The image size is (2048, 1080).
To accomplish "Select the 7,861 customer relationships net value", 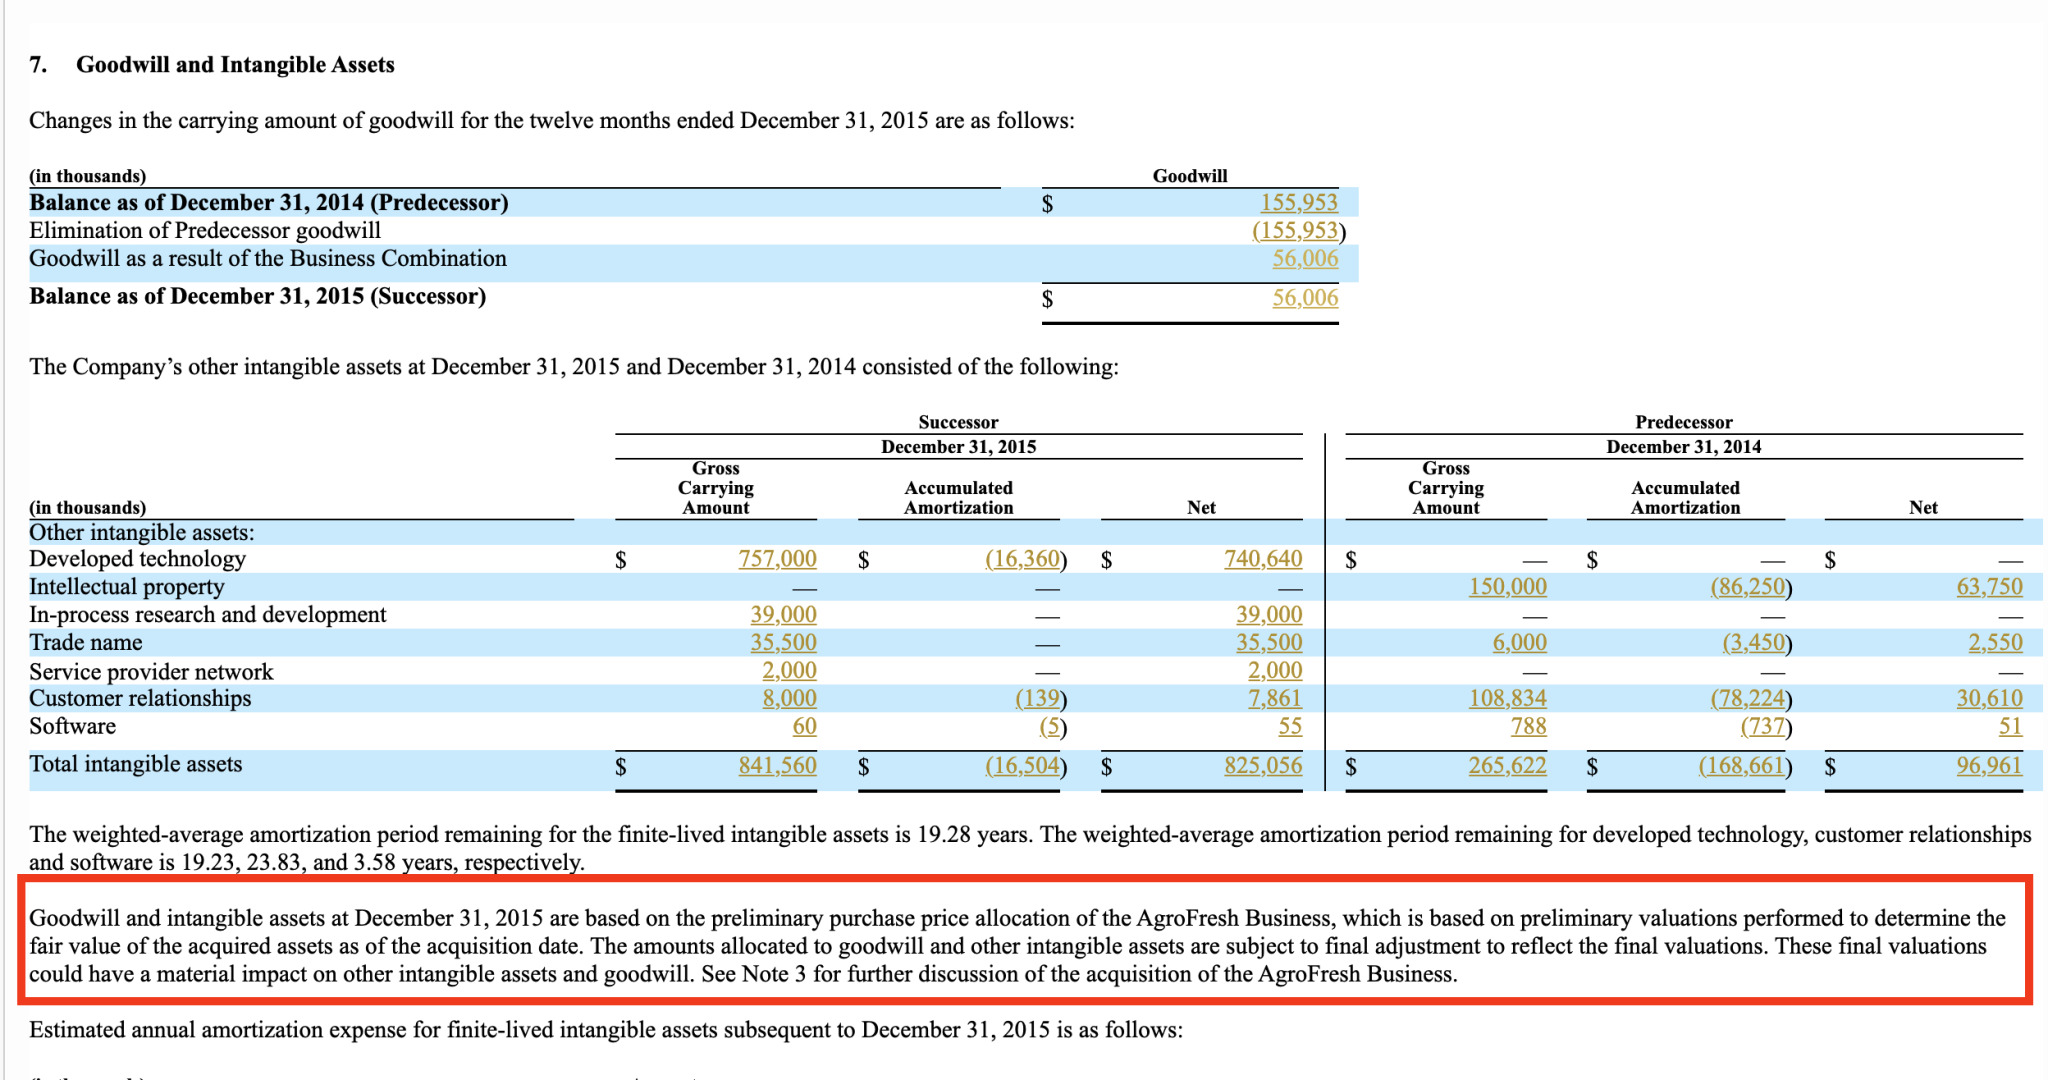I will click(x=1274, y=698).
